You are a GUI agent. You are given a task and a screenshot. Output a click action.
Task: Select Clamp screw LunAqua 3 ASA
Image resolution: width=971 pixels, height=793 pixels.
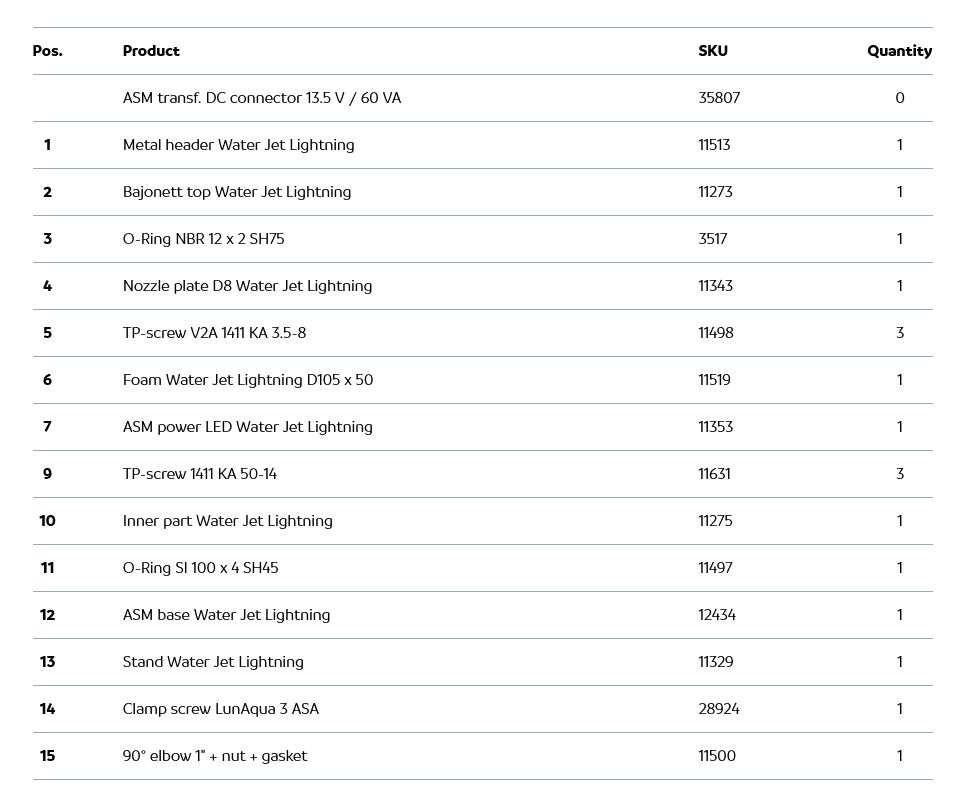click(x=221, y=709)
